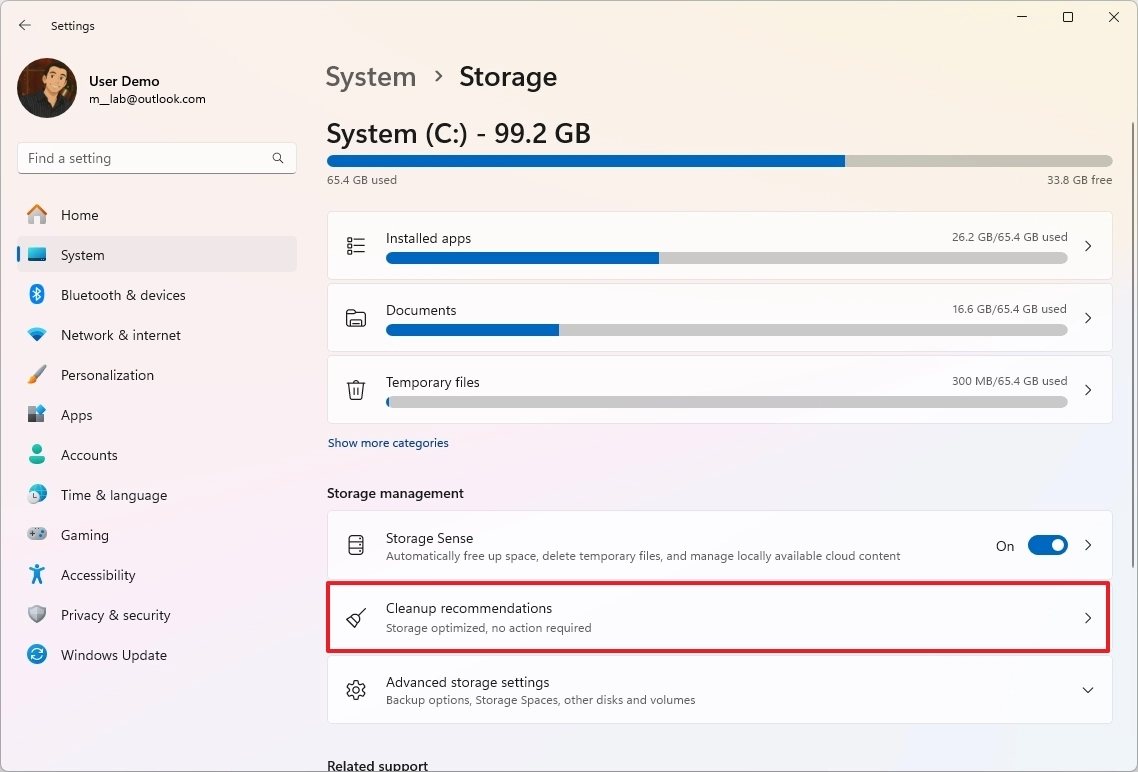
Task: Click the Installed apps title text
Action: pyautogui.click(x=428, y=238)
